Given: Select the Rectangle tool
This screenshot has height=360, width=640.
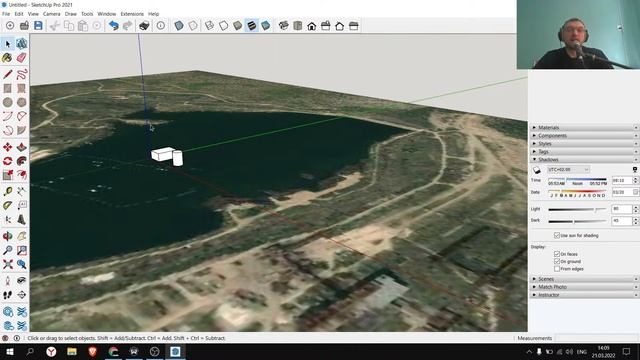Looking at the screenshot, I should [x=8, y=88].
